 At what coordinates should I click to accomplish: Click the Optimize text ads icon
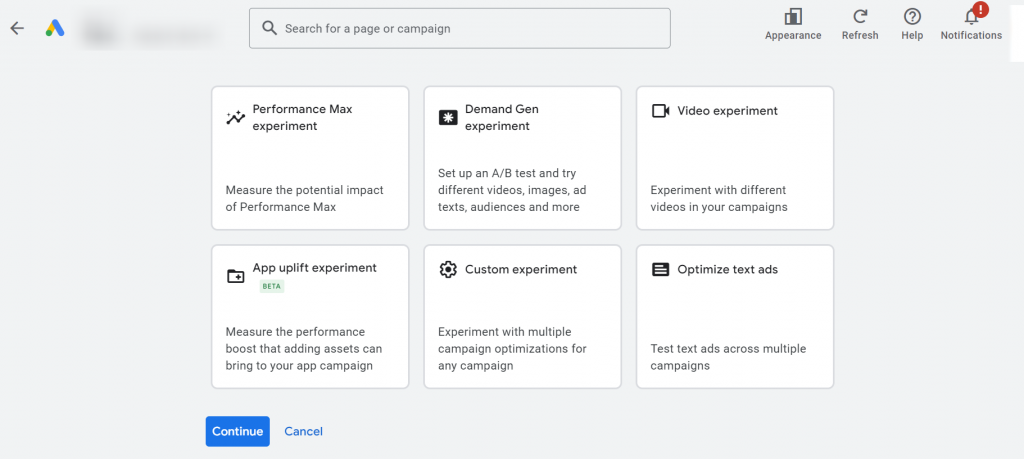661,270
